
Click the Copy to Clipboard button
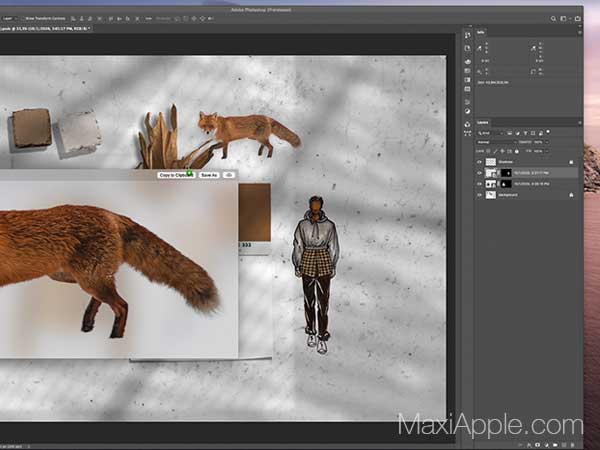[x=176, y=175]
